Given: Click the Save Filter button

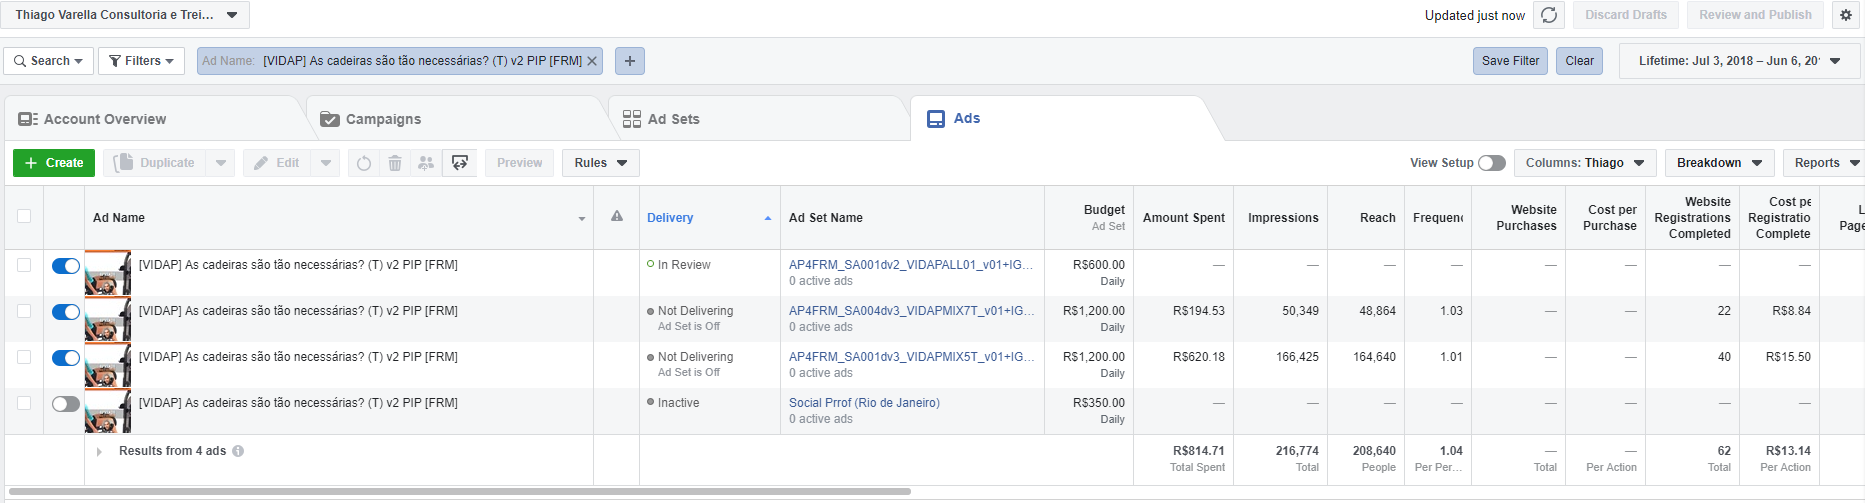Looking at the screenshot, I should 1510,61.
